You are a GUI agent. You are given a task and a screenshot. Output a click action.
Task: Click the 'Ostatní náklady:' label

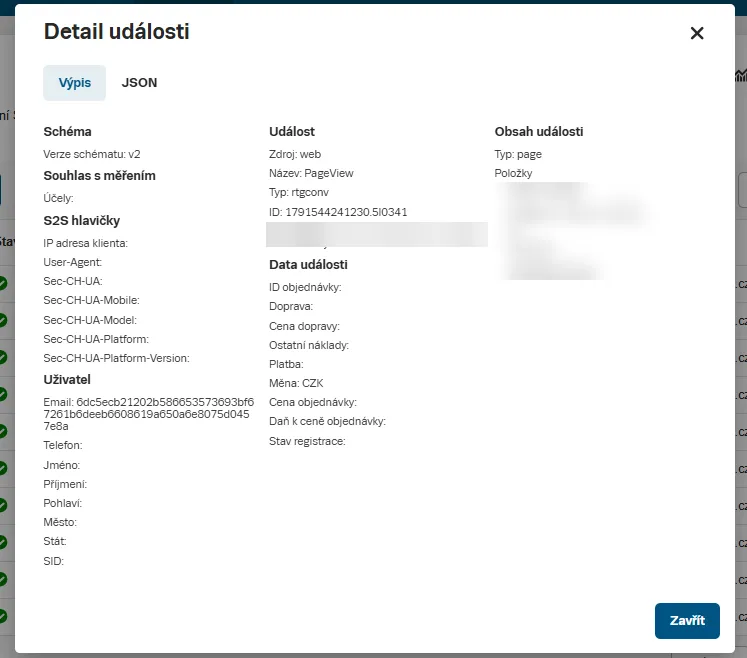pos(309,345)
